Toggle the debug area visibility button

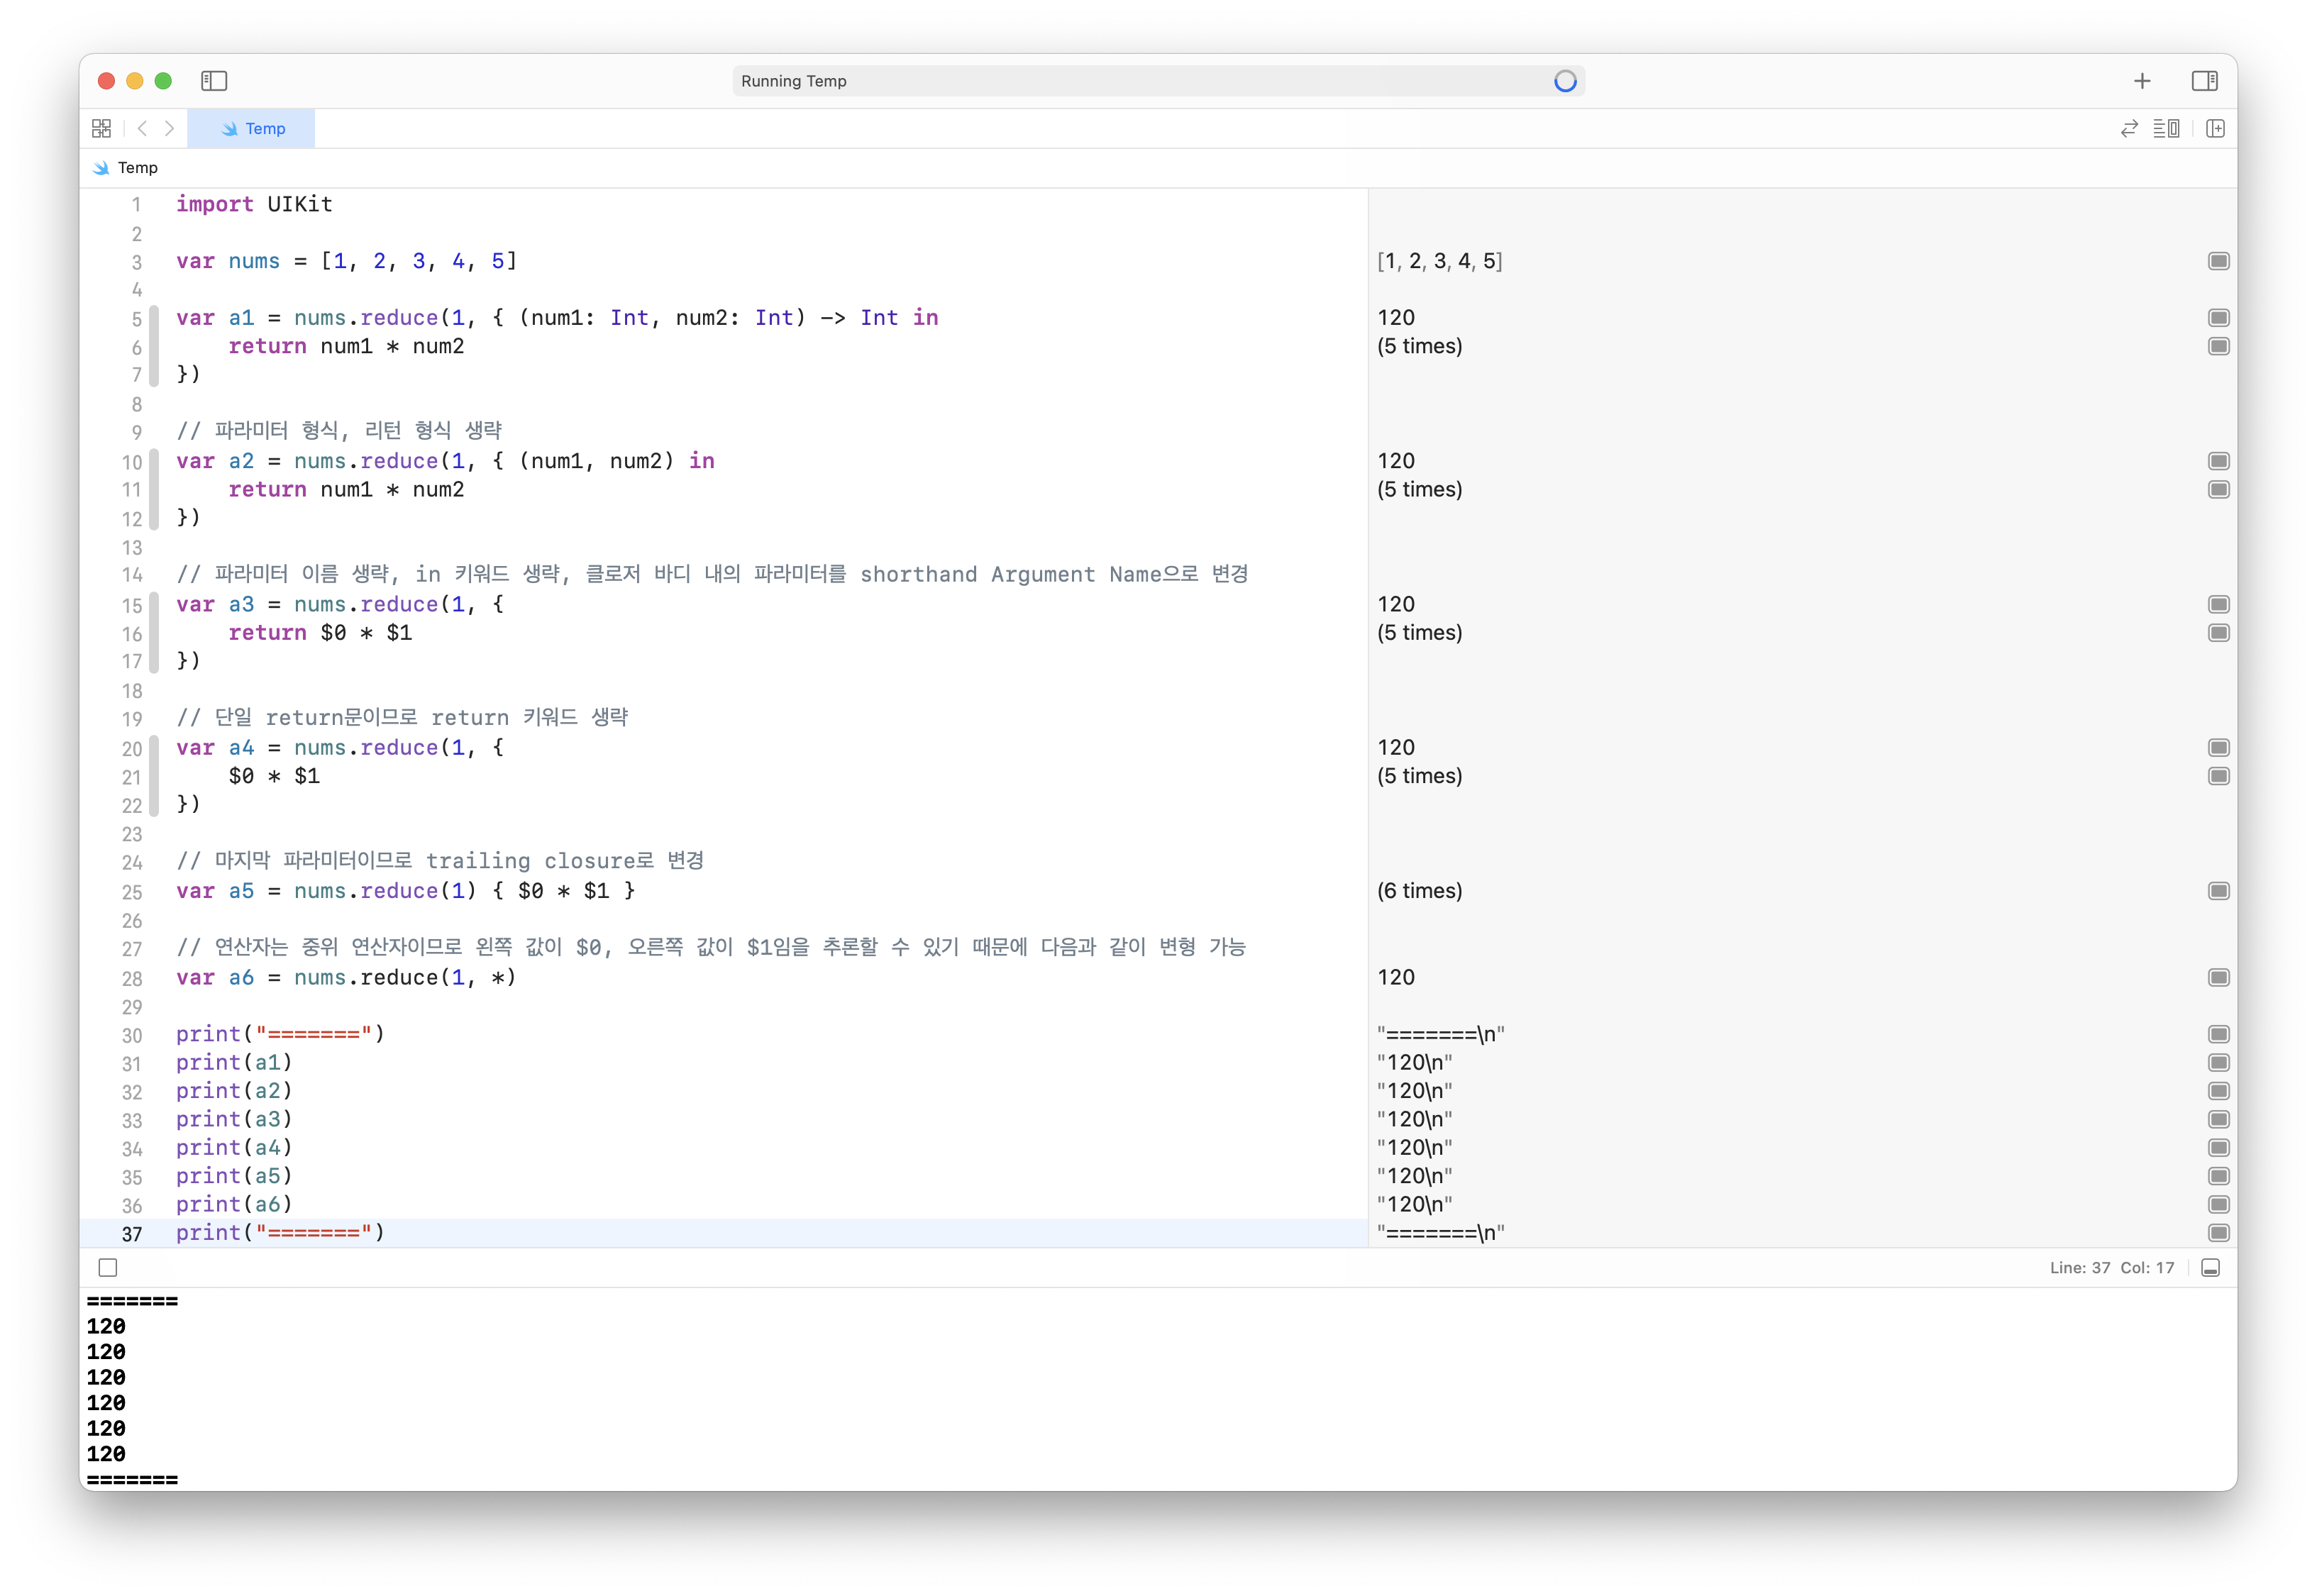coord(2210,1268)
